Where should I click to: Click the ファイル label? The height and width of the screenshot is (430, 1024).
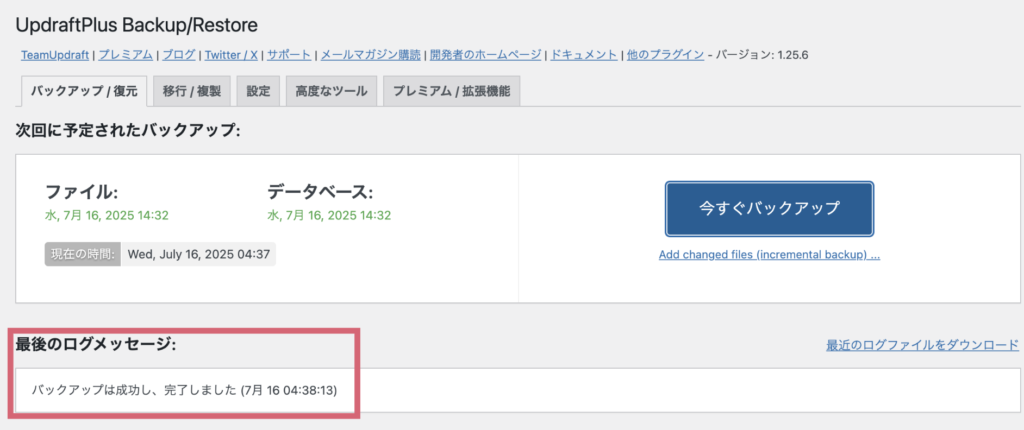click(x=81, y=192)
